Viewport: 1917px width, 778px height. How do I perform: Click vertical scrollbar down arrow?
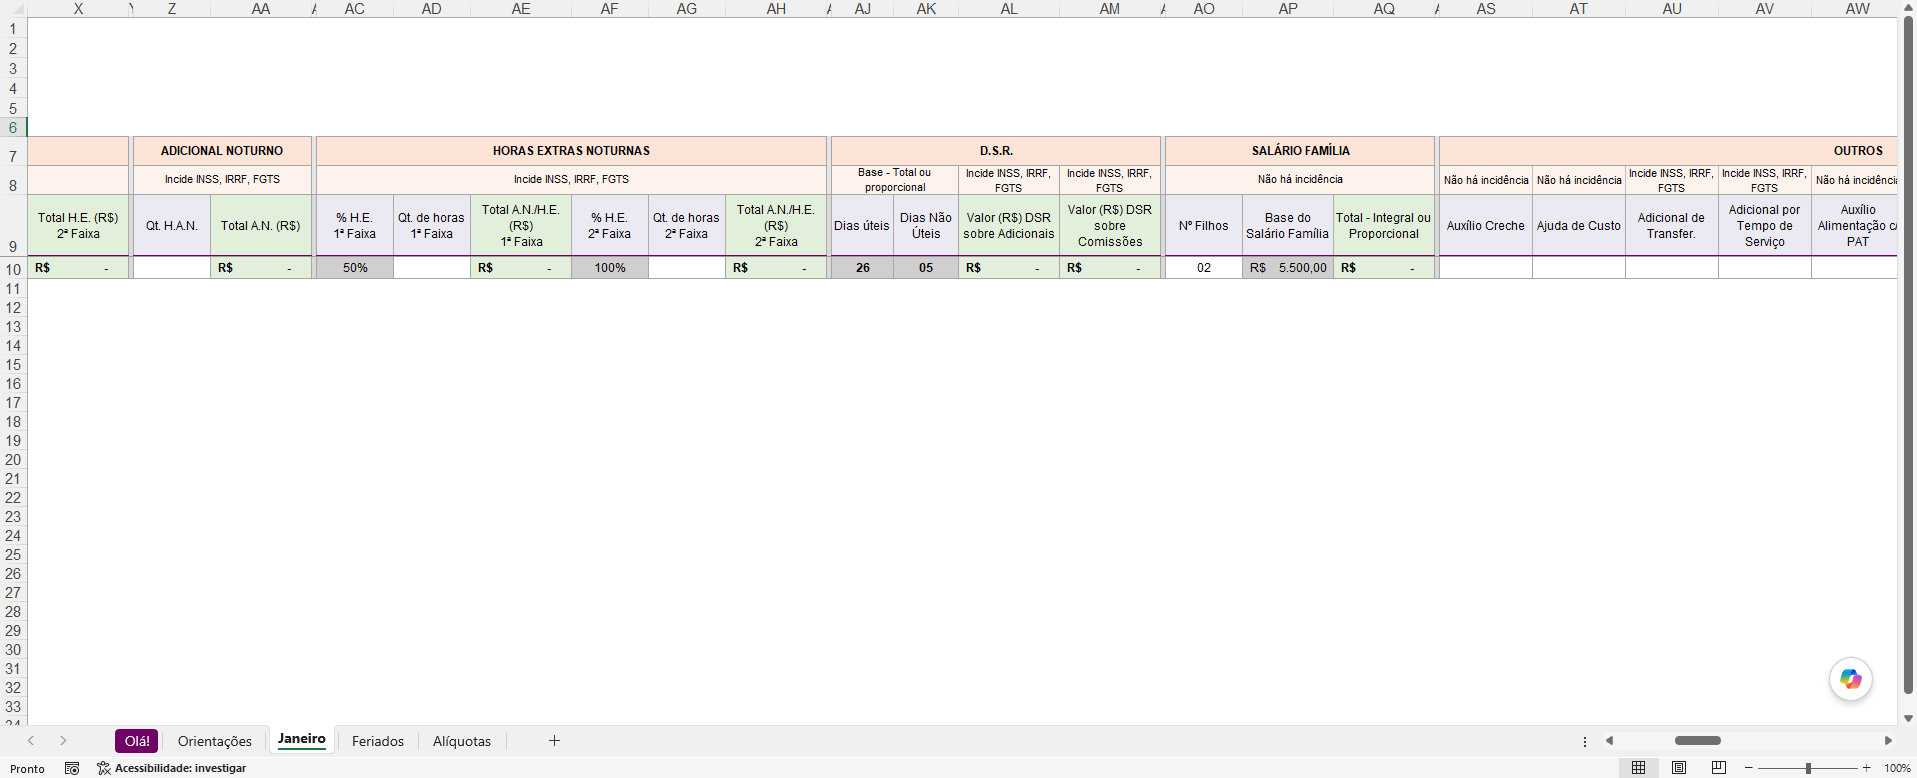tap(1908, 718)
